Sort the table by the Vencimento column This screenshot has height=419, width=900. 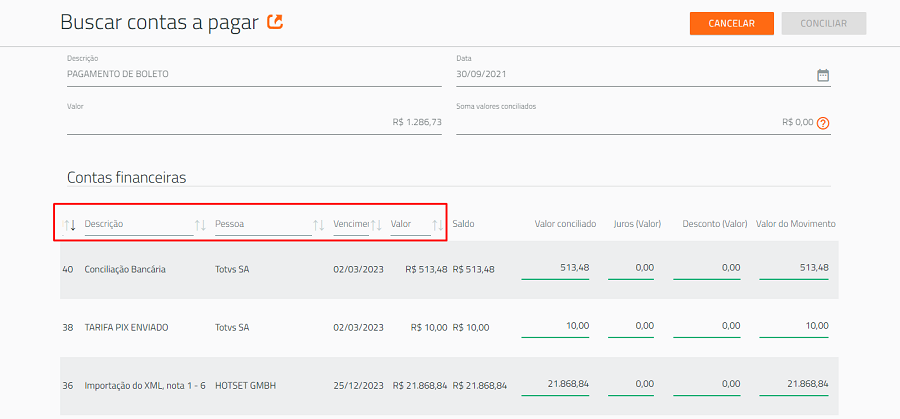[376, 225]
